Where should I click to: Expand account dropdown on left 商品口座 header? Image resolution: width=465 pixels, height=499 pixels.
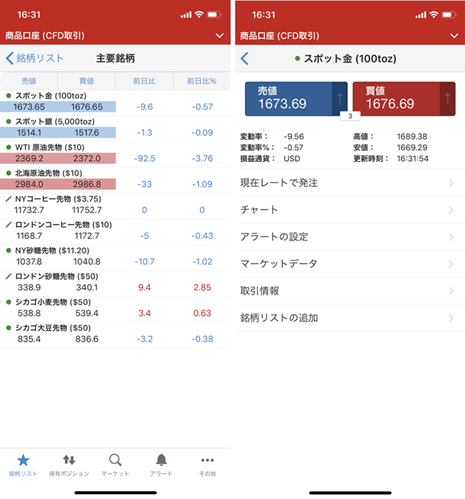click(x=219, y=35)
